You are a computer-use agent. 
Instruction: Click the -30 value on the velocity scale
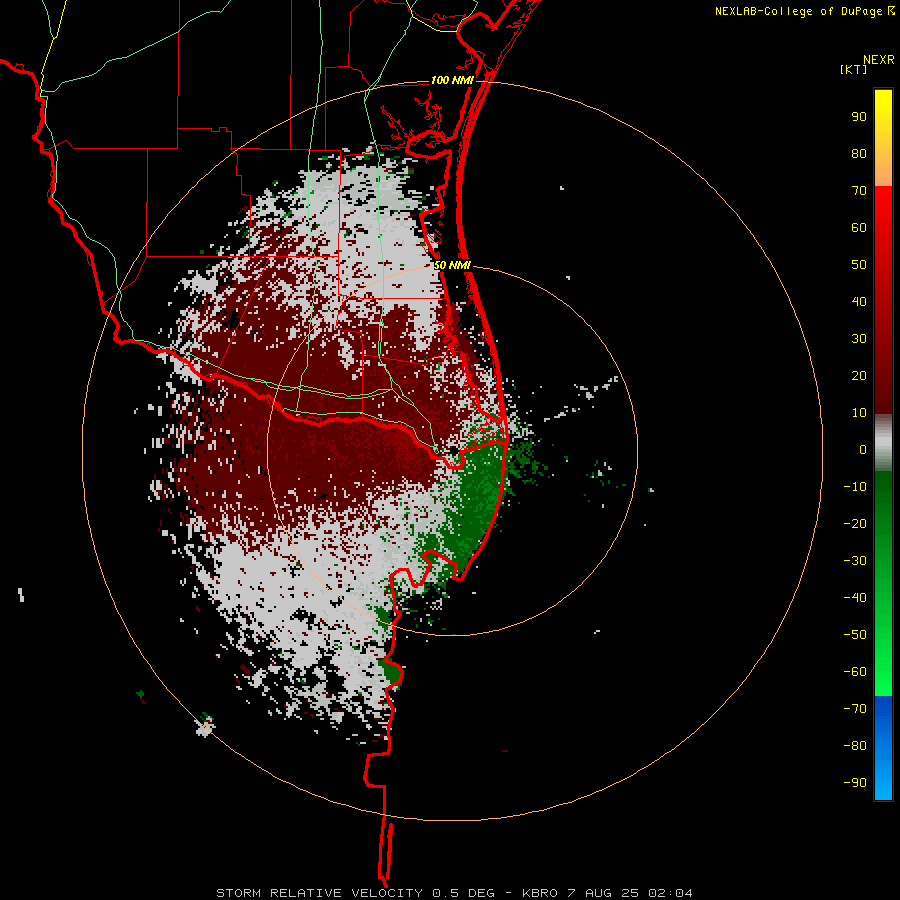point(855,561)
